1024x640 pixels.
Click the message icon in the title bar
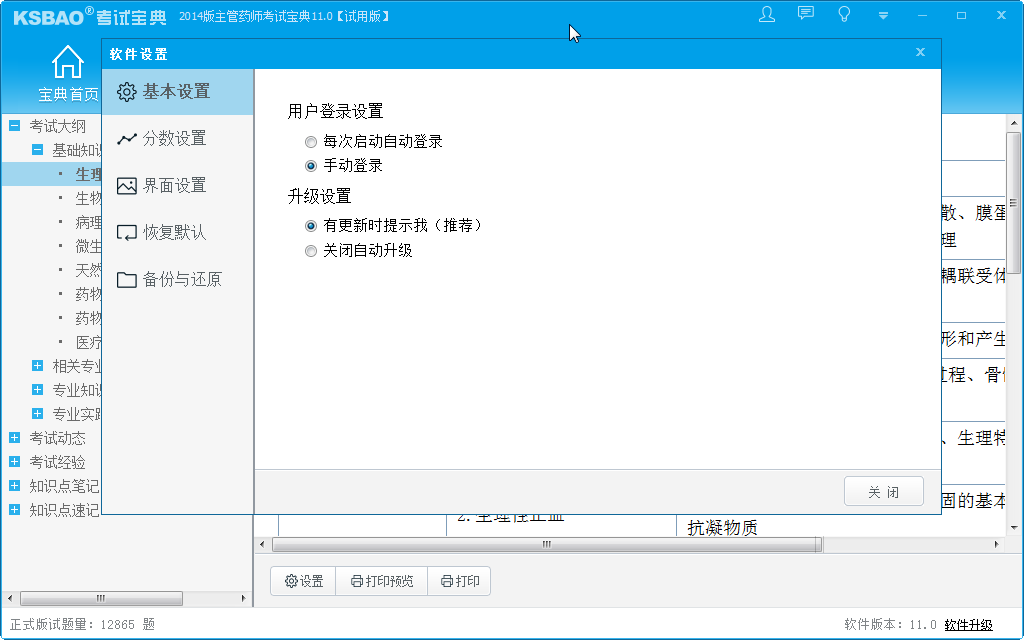[805, 14]
